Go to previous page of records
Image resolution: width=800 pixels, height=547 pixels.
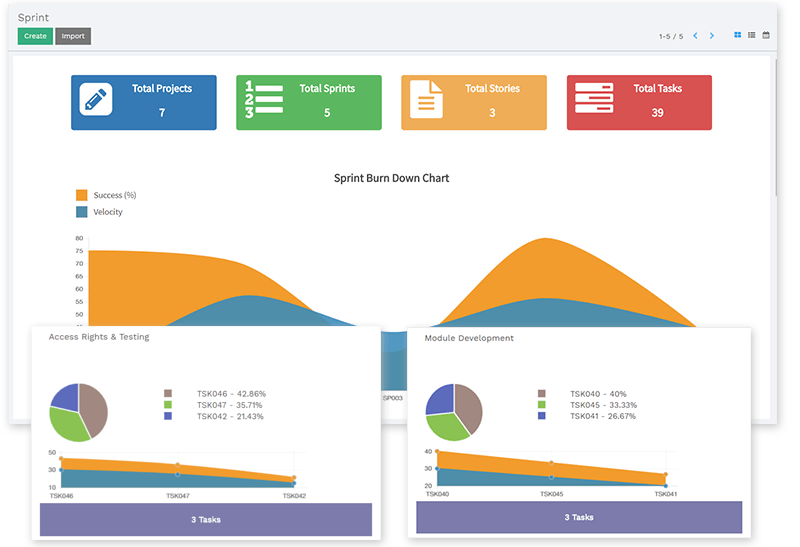(x=695, y=36)
